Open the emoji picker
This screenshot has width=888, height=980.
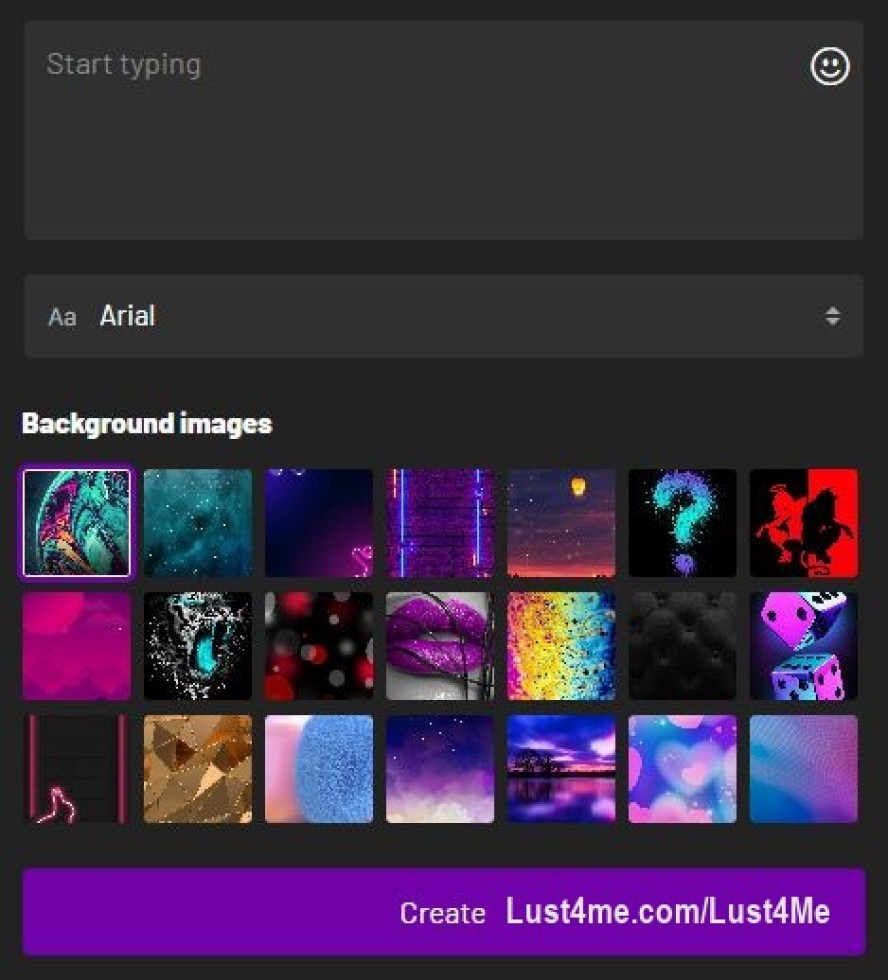(830, 68)
